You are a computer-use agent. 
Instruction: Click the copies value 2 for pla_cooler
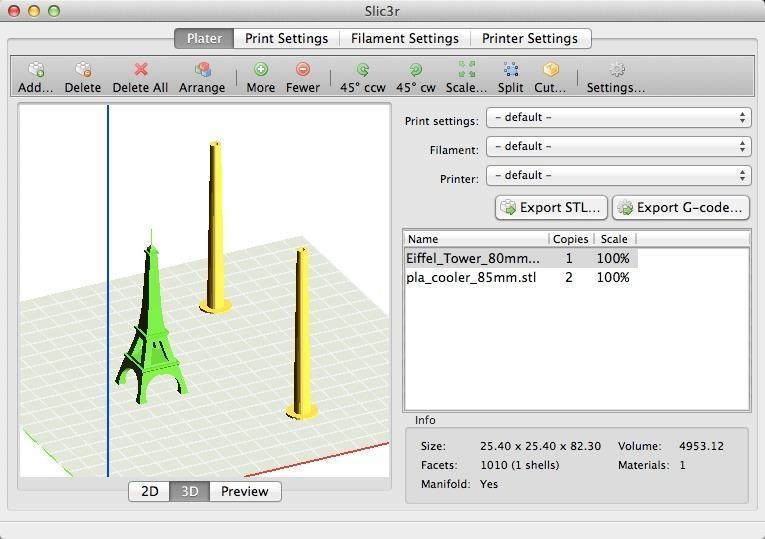(x=569, y=278)
